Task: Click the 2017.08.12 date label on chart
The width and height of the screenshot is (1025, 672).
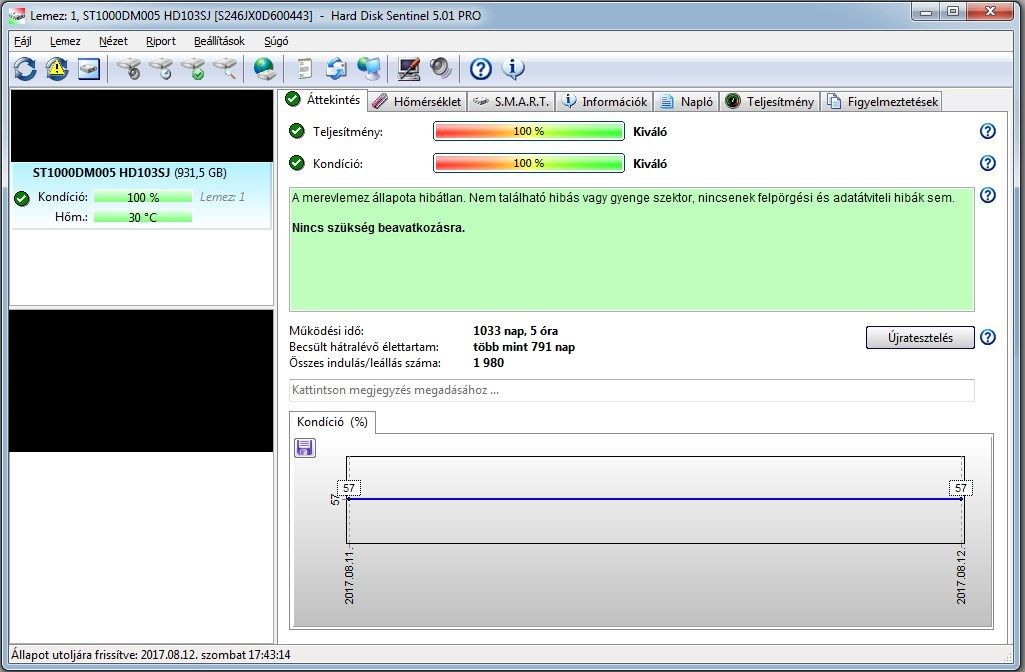Action: (961, 578)
